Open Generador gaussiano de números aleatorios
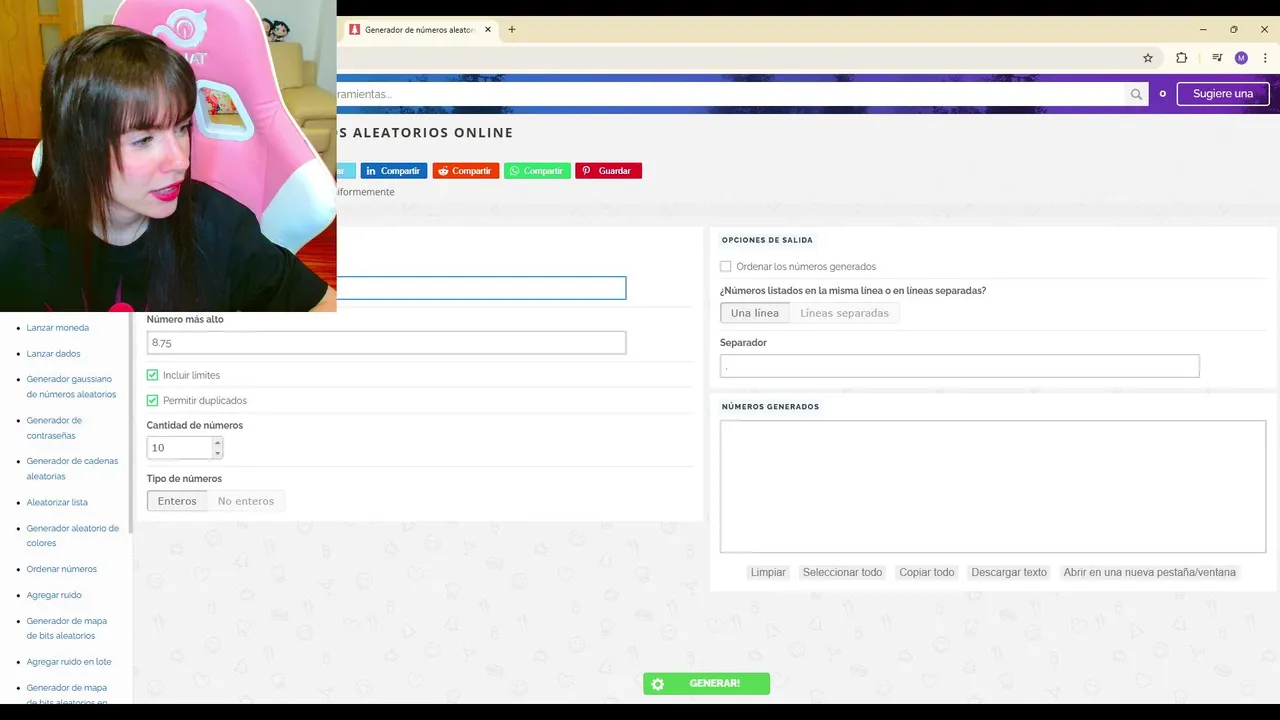 [71, 387]
